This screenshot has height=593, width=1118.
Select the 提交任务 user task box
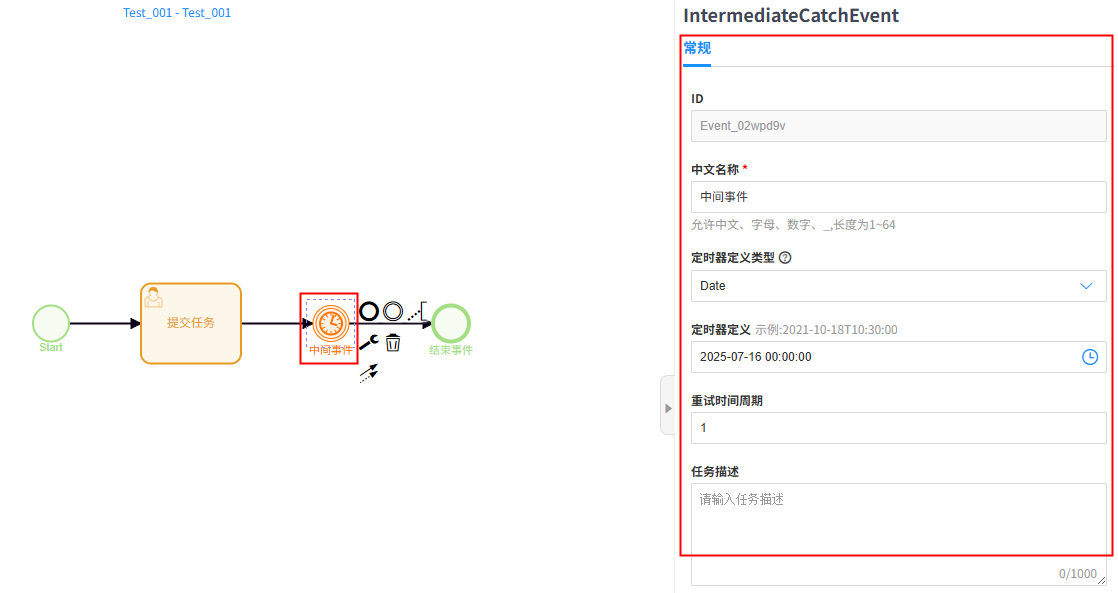190,324
